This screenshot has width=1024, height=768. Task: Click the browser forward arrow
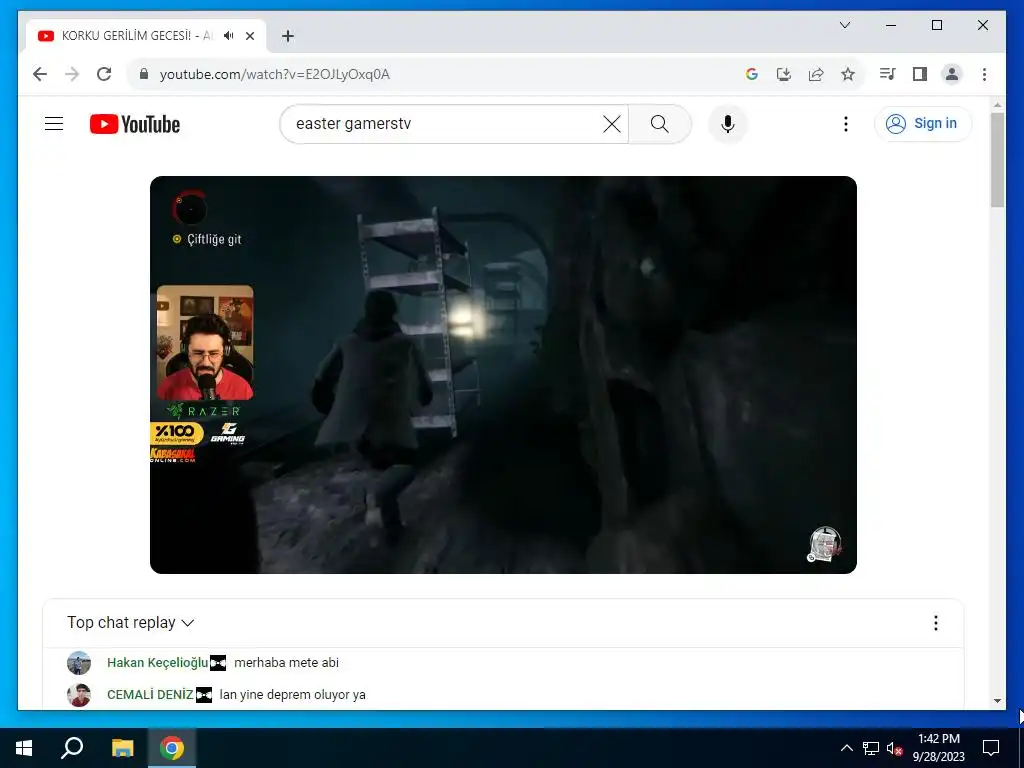click(x=72, y=74)
